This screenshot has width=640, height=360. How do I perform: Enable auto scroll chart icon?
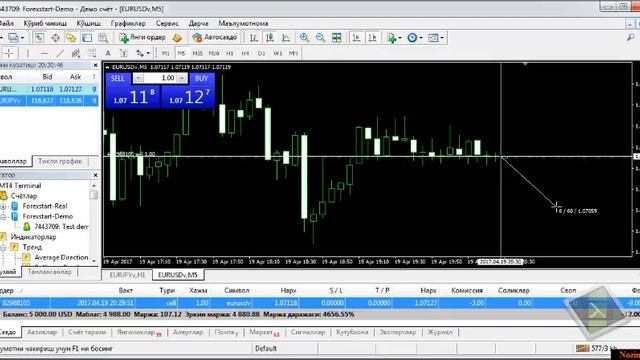pyautogui.click(x=356, y=38)
